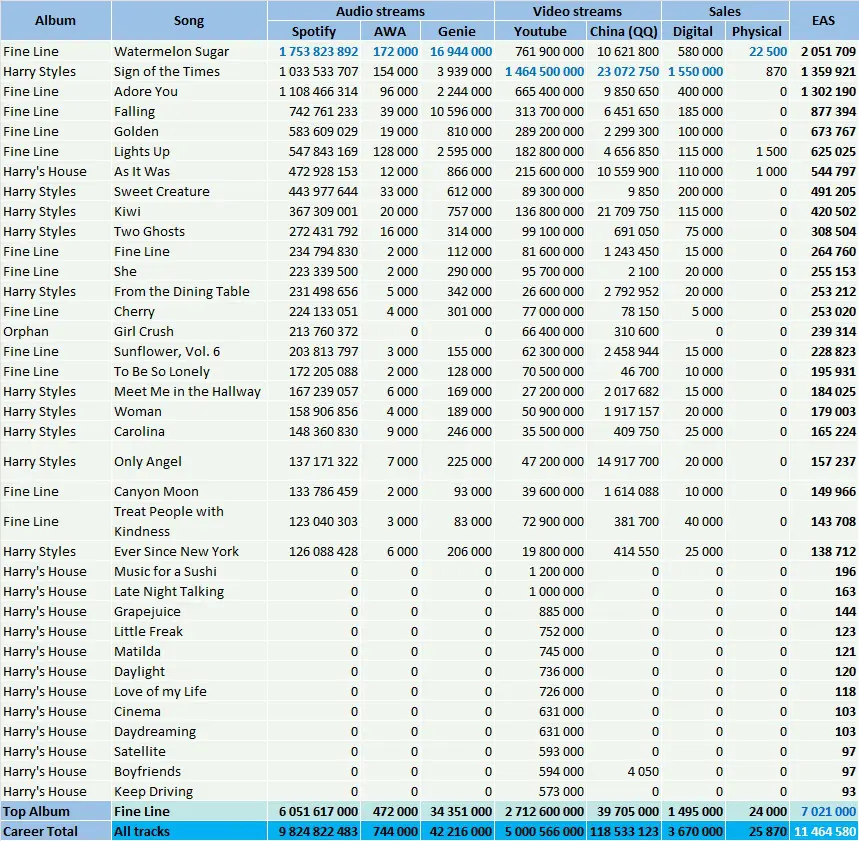Click Top Album EAS 7 021 000
This screenshot has height=841, width=859.
pyautogui.click(x=828, y=811)
